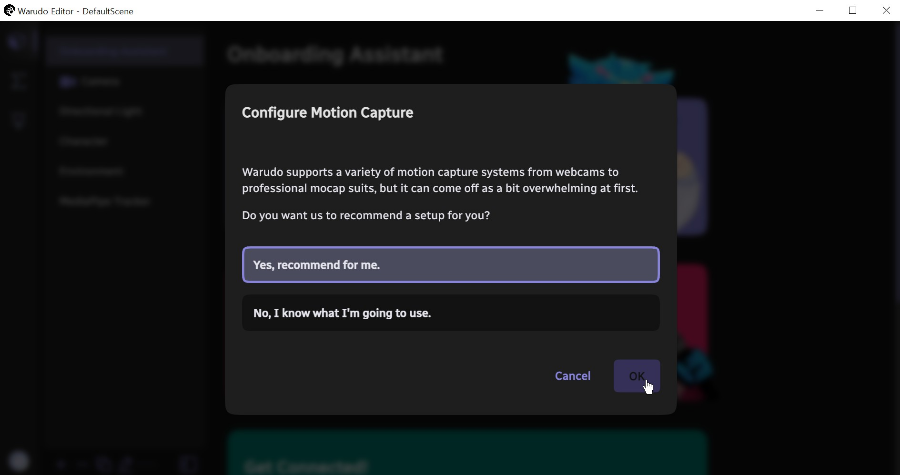Maximize the Warudo Editor window
This screenshot has height=475, width=900.
point(852,10)
